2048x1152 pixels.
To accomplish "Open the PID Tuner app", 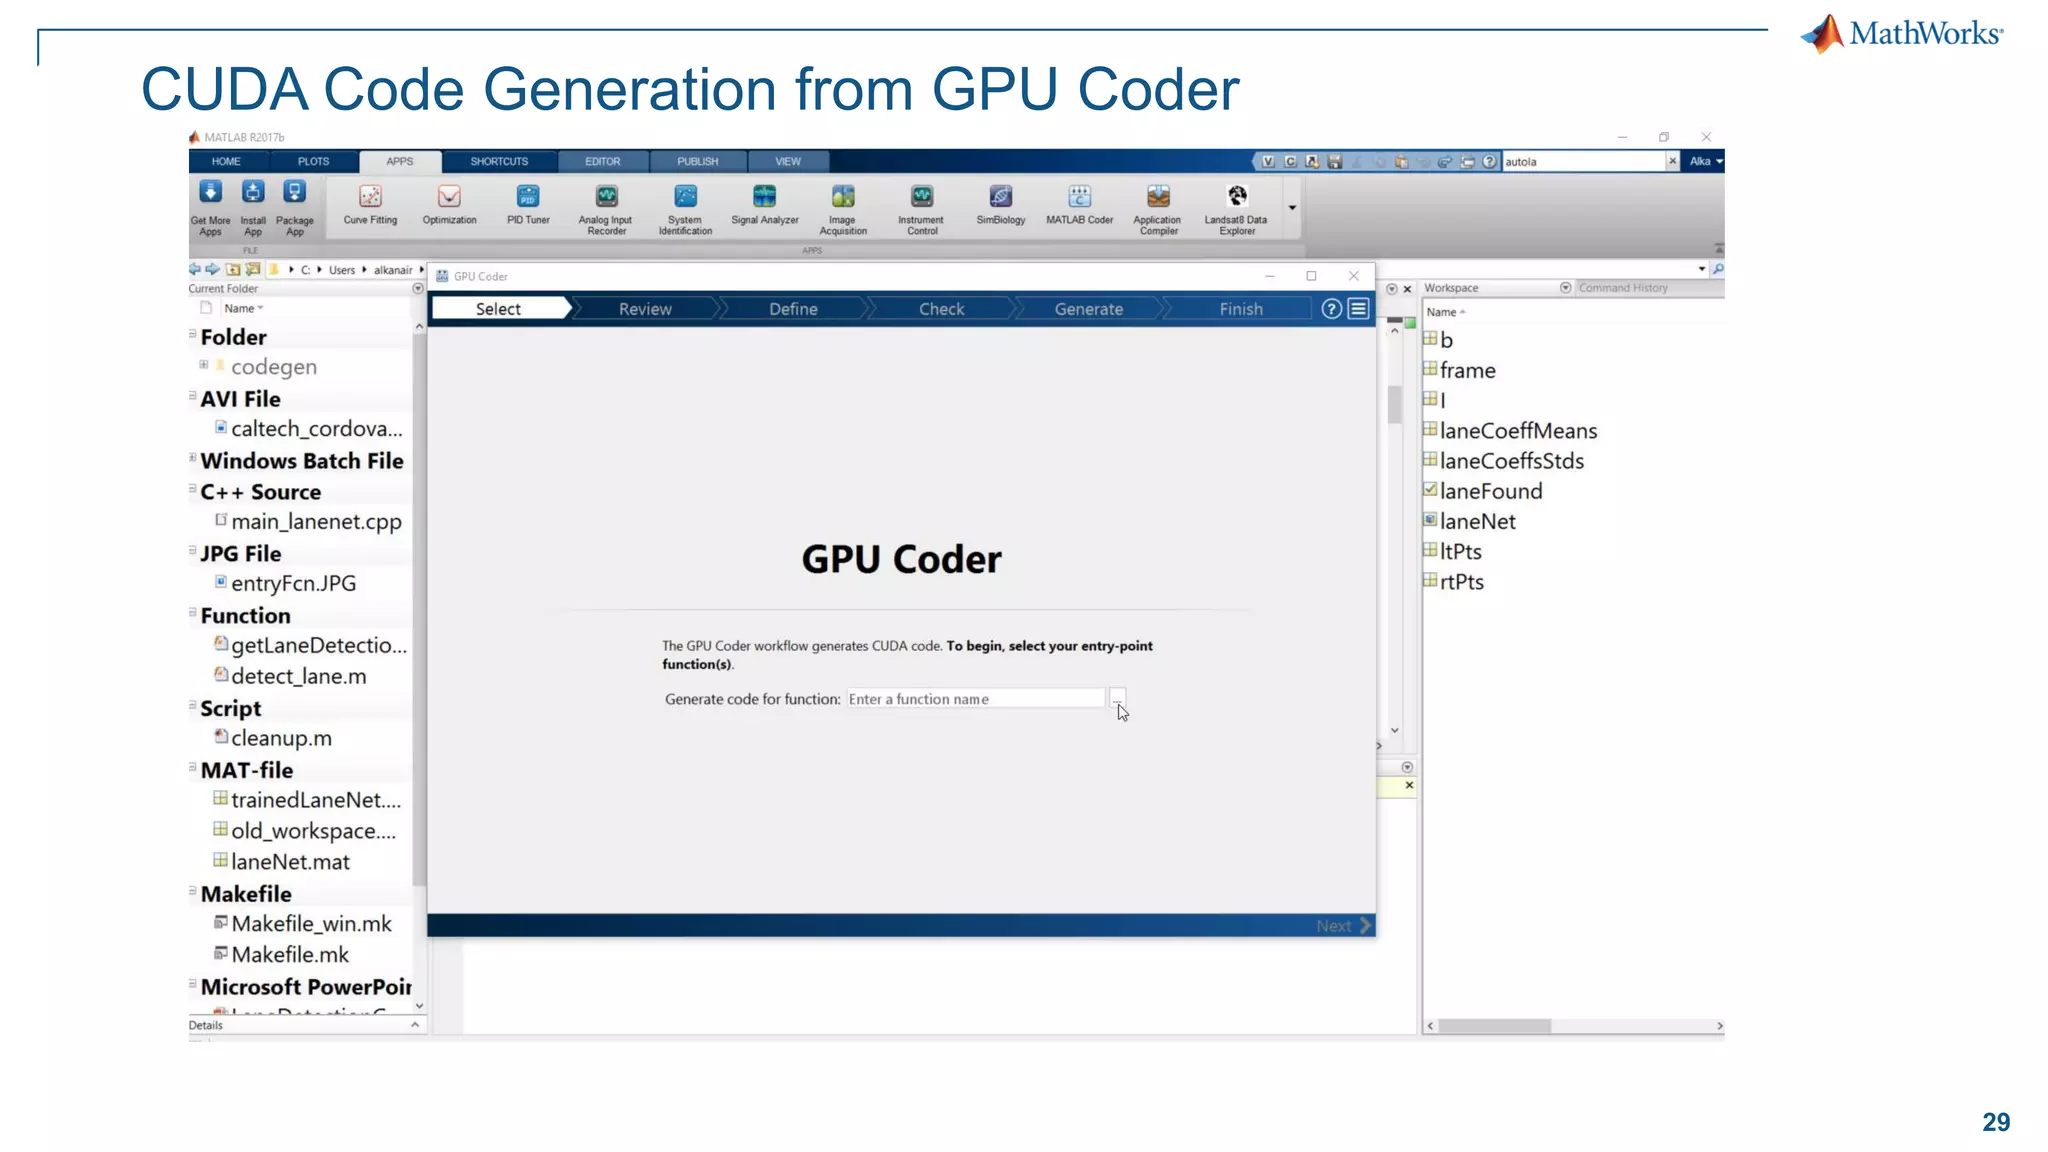I will (x=528, y=206).
